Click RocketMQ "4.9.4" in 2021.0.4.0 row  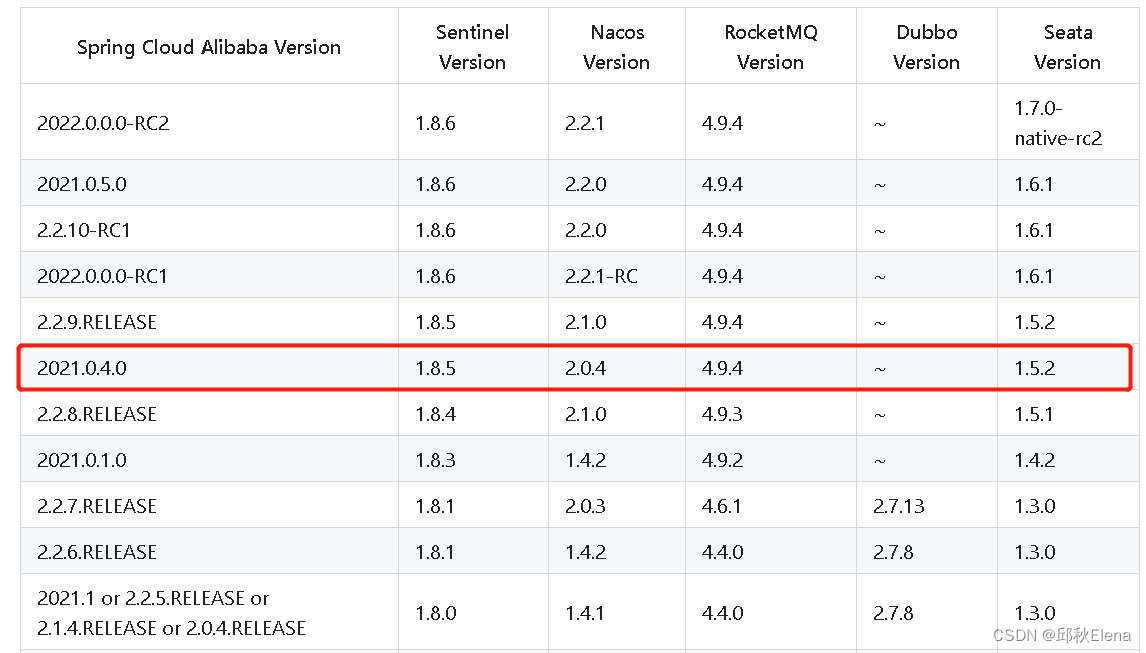click(722, 368)
